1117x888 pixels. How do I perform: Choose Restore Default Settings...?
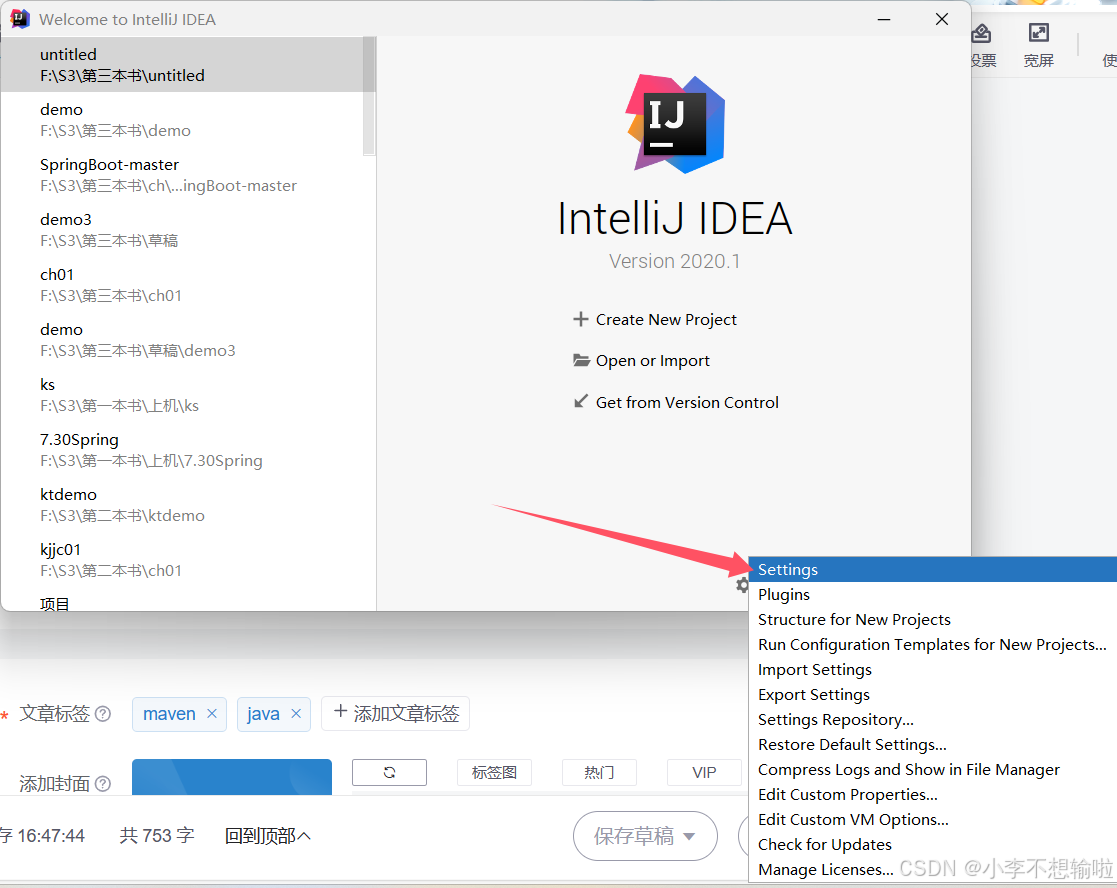(932, 744)
